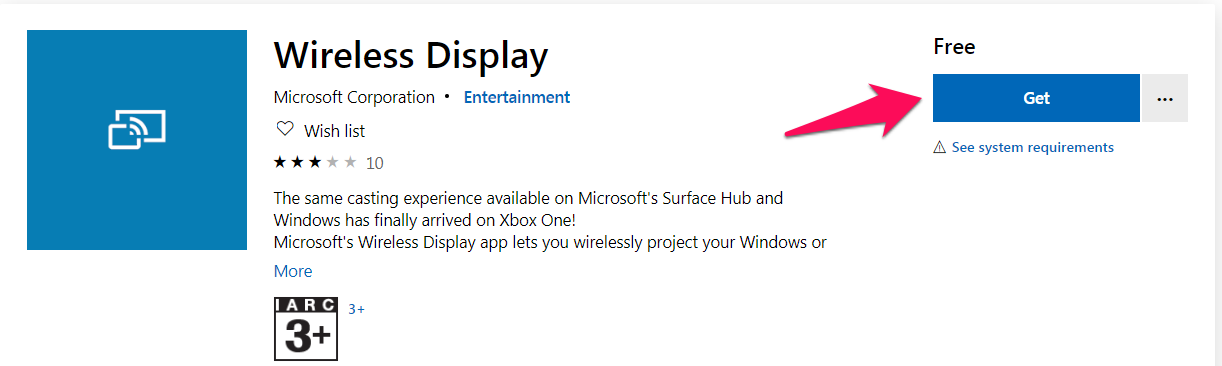Expand description with the More link

coord(293,271)
